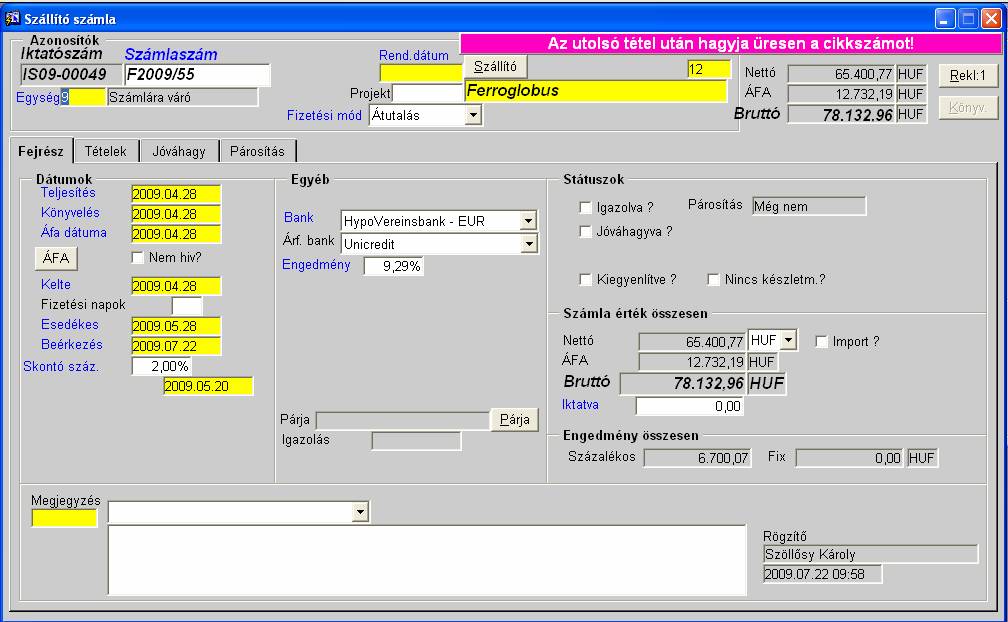Click the 'Rekl:1' button
Viewport: 1008px width, 622px height.
968,76
